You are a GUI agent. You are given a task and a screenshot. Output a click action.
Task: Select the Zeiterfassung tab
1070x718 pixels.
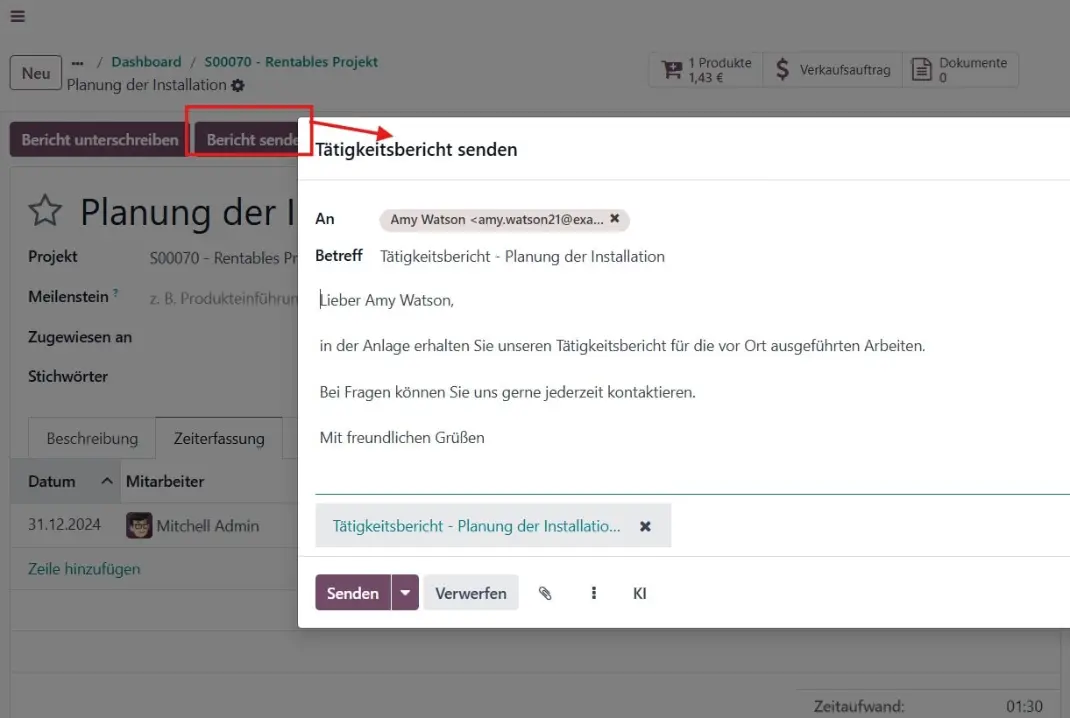[x=219, y=439]
